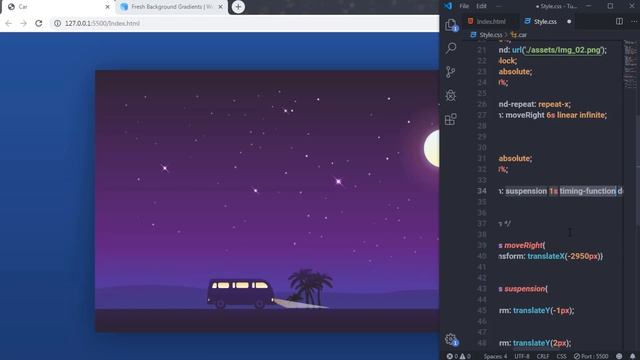Open a new browser tab with plus button
Image resolution: width=640 pixels, height=360 pixels.
(x=238, y=7)
